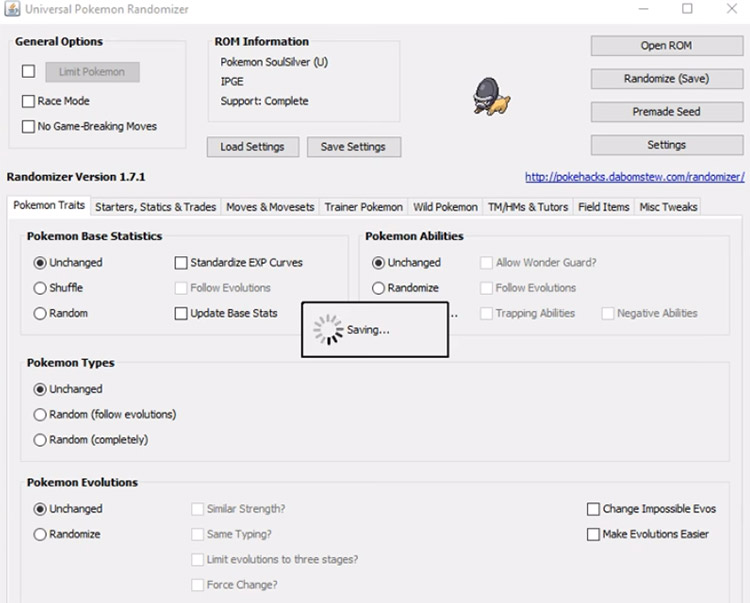Open Moves & Movesets tab
Image resolution: width=750 pixels, height=603 pixels.
coord(270,207)
